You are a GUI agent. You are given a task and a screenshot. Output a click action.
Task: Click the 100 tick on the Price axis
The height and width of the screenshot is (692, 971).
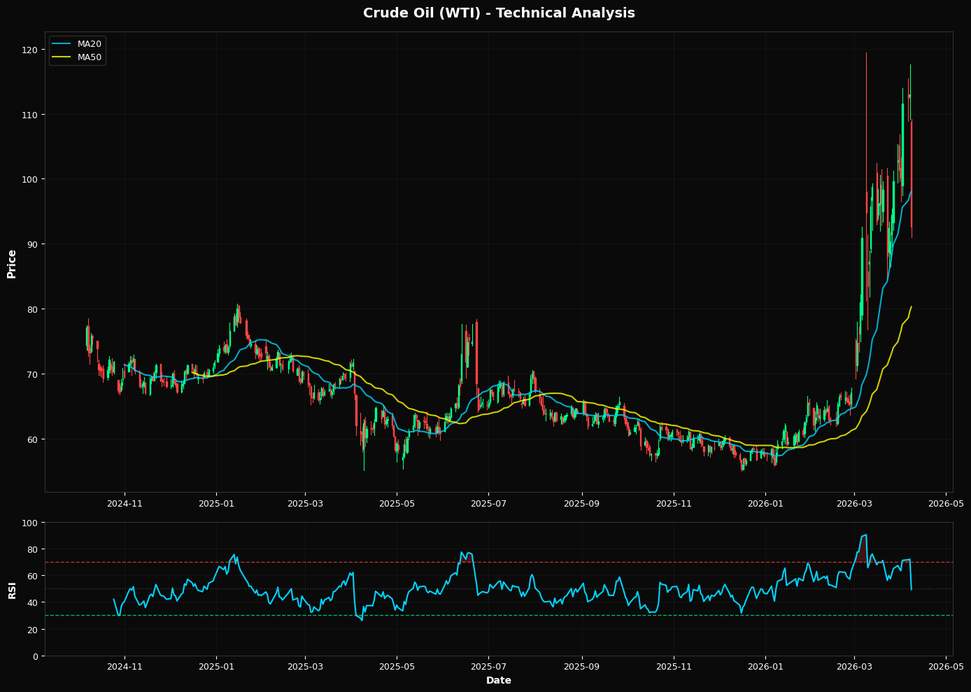[32, 180]
